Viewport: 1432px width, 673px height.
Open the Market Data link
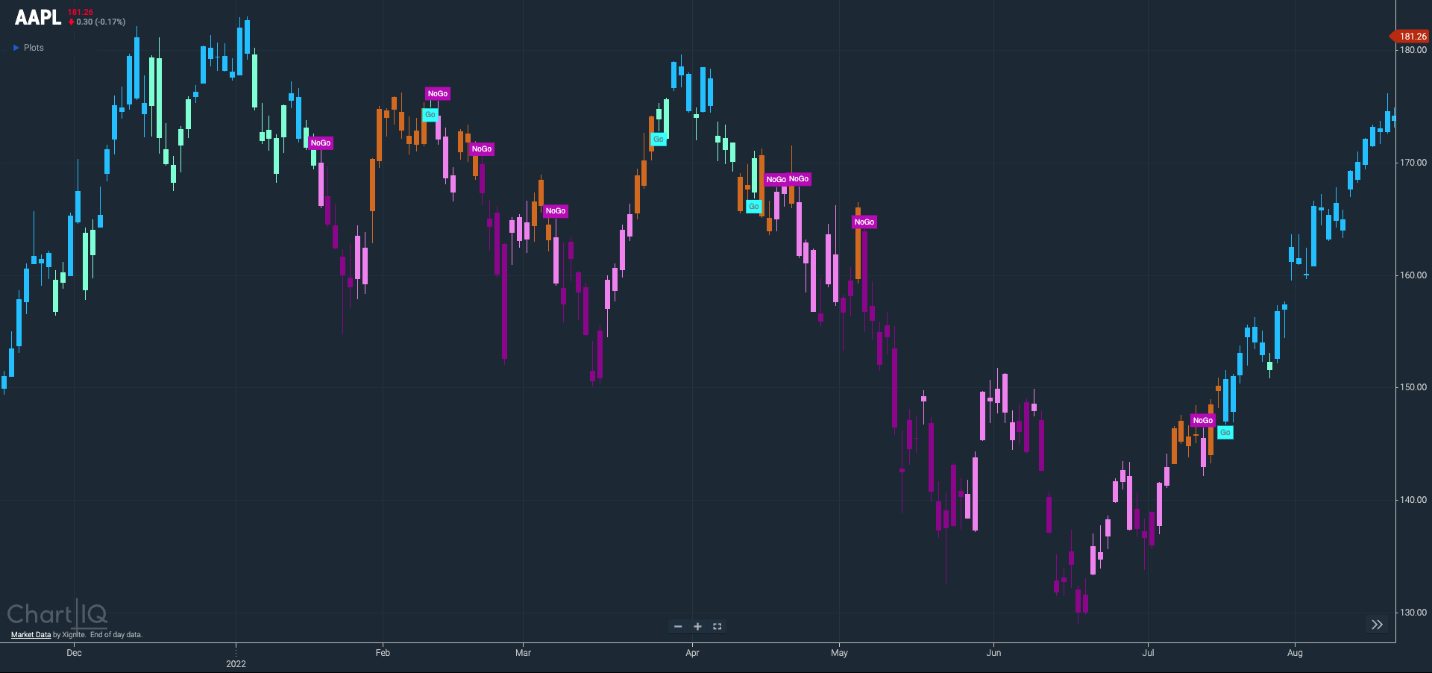coord(30,635)
